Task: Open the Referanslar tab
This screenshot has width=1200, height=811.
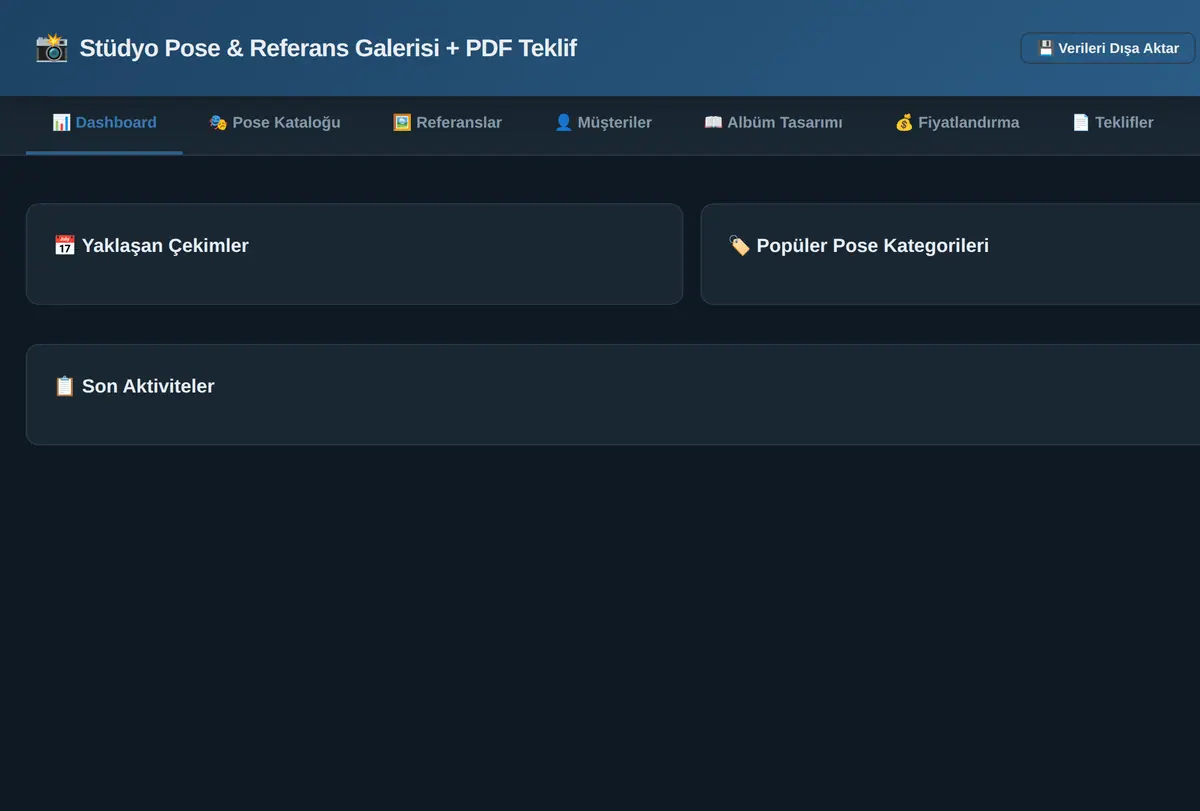Action: point(447,123)
